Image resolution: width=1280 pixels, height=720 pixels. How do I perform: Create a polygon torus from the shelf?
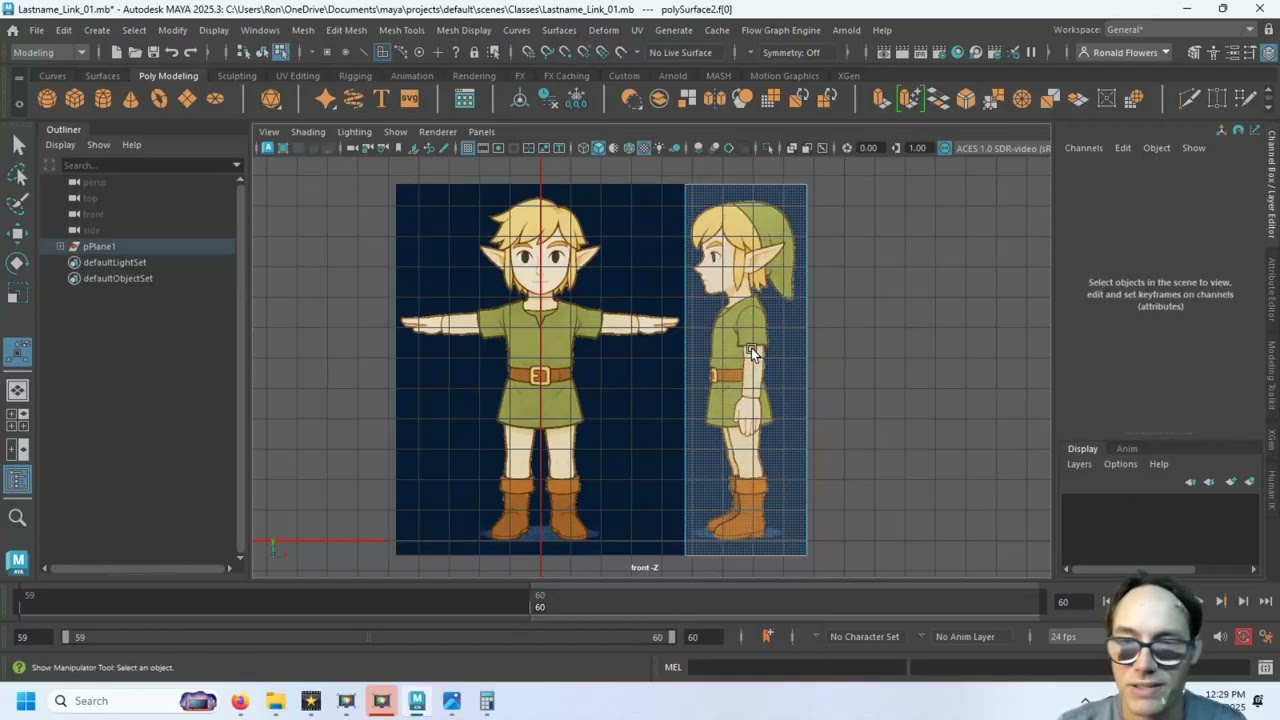tap(159, 98)
